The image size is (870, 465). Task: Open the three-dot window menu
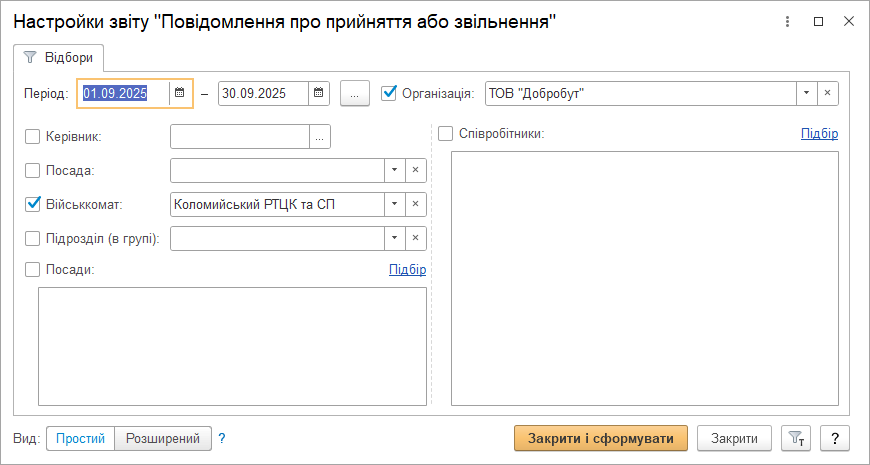[789, 21]
